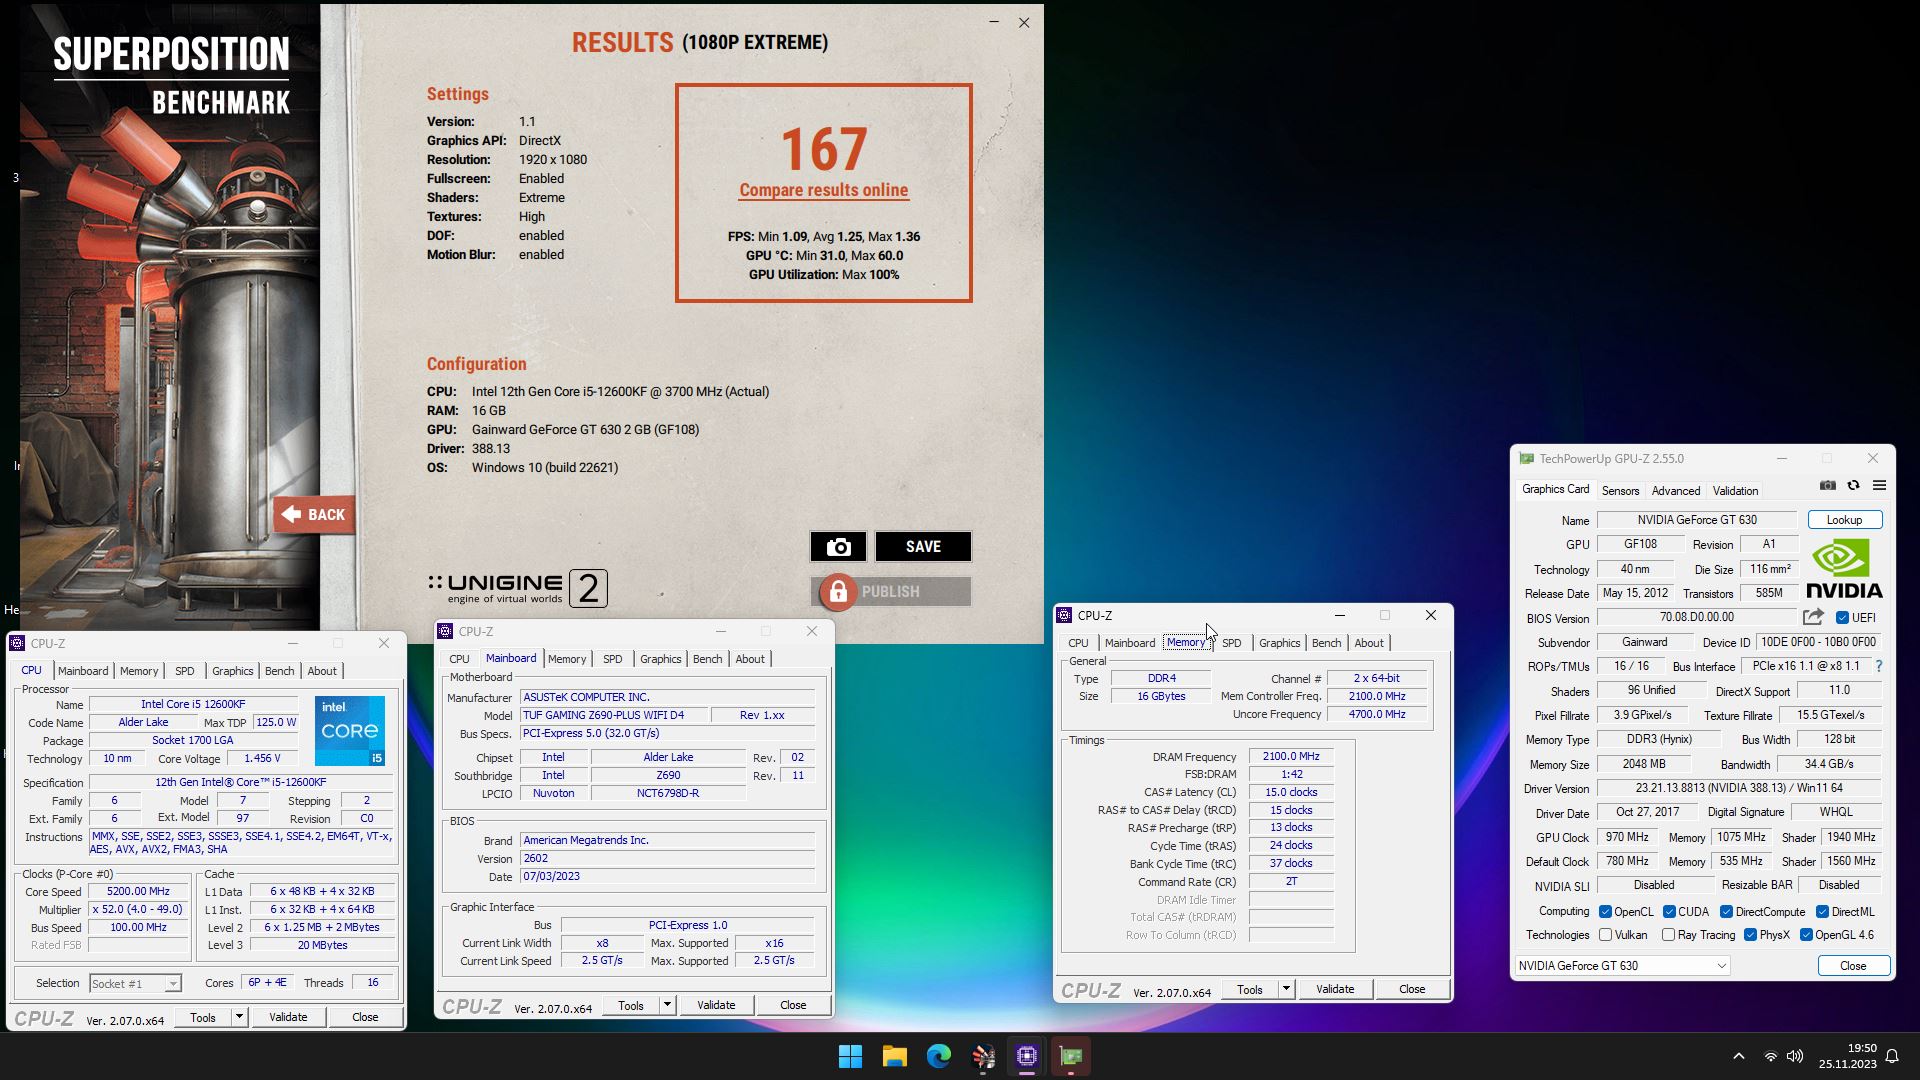This screenshot has width=1920, height=1080.
Task: Launch Microsoft Edge from the taskbar
Action: tap(938, 1056)
